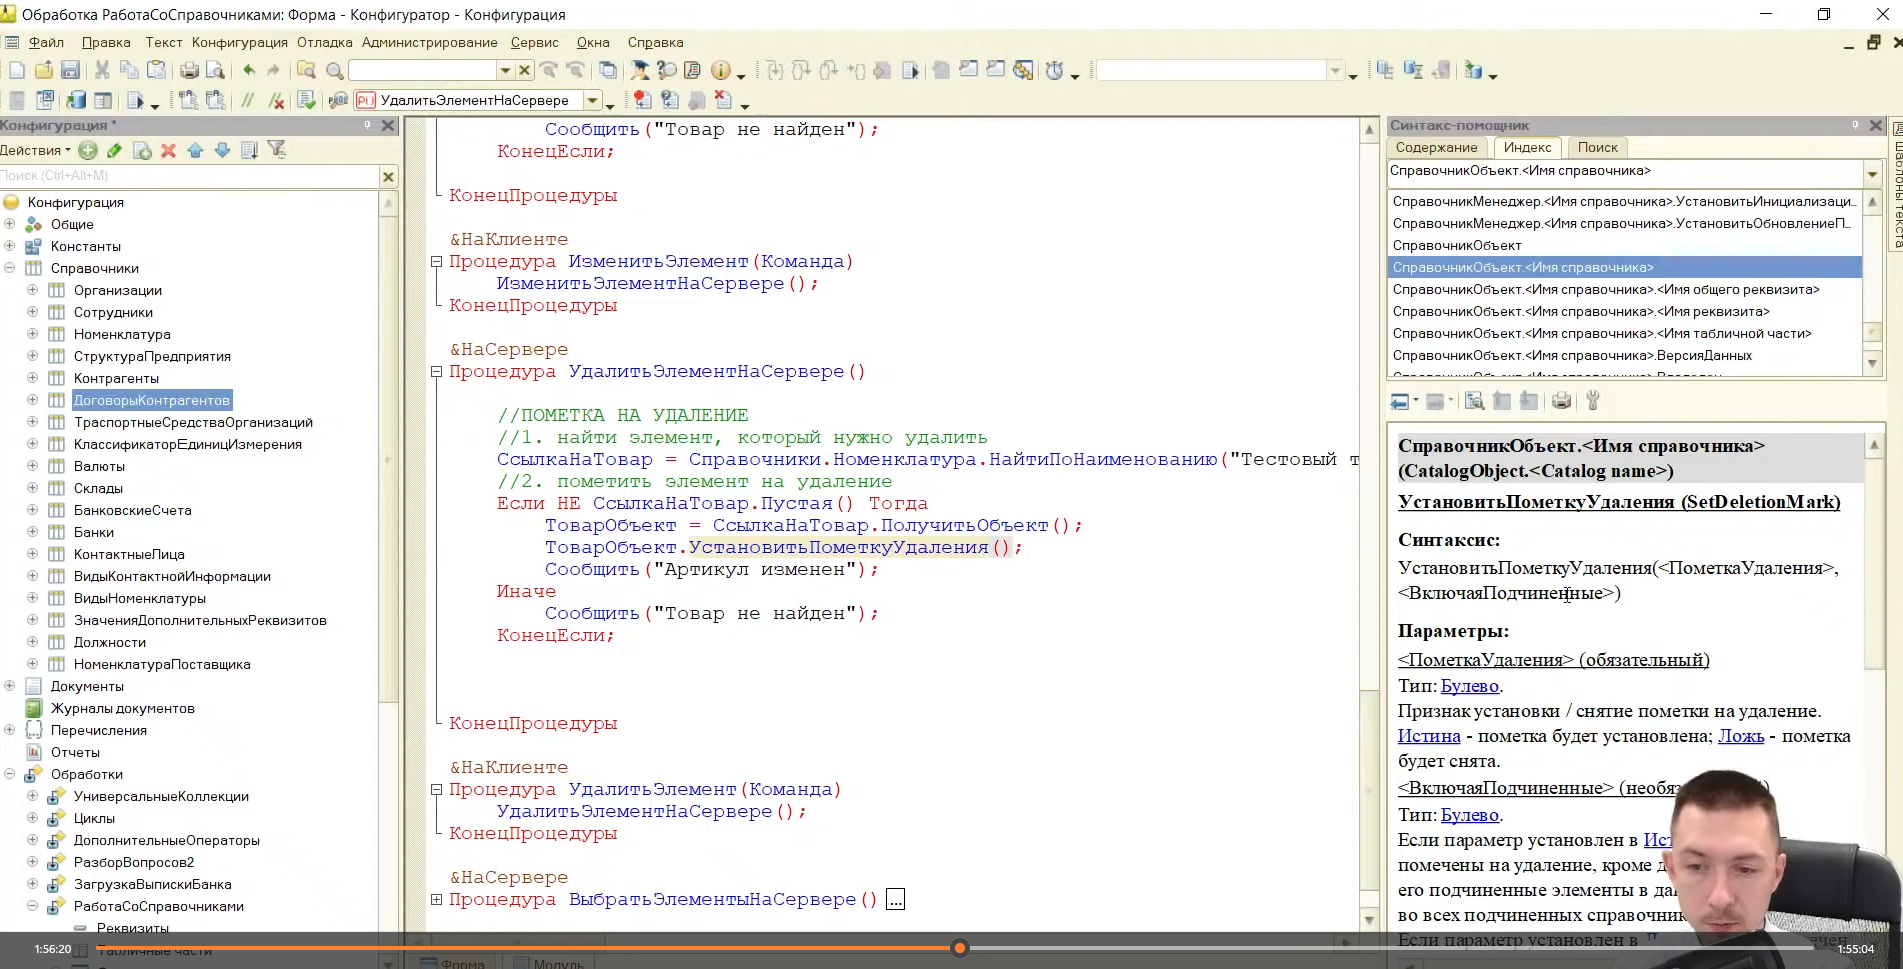The image size is (1903, 969).
Task: Switch to the Содержание tab
Action: pos(1436,147)
